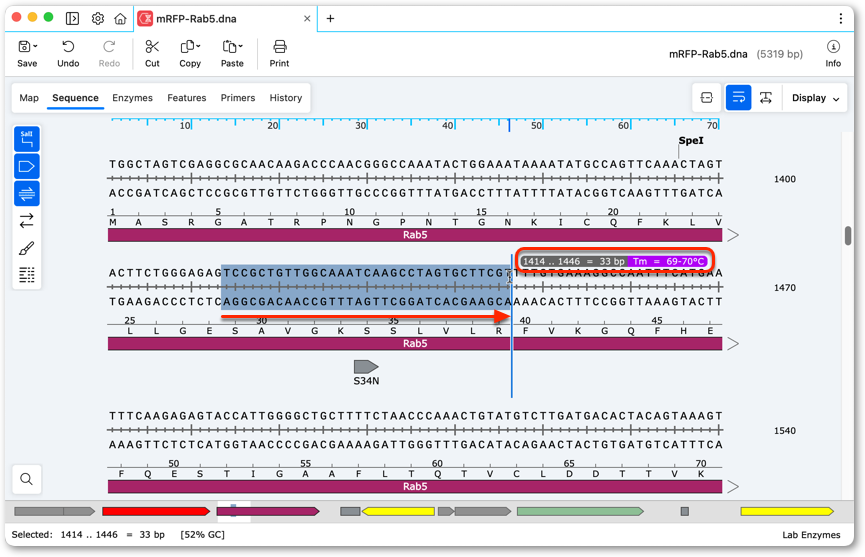
Task: Switch to the Enzymes tab
Action: [x=132, y=98]
